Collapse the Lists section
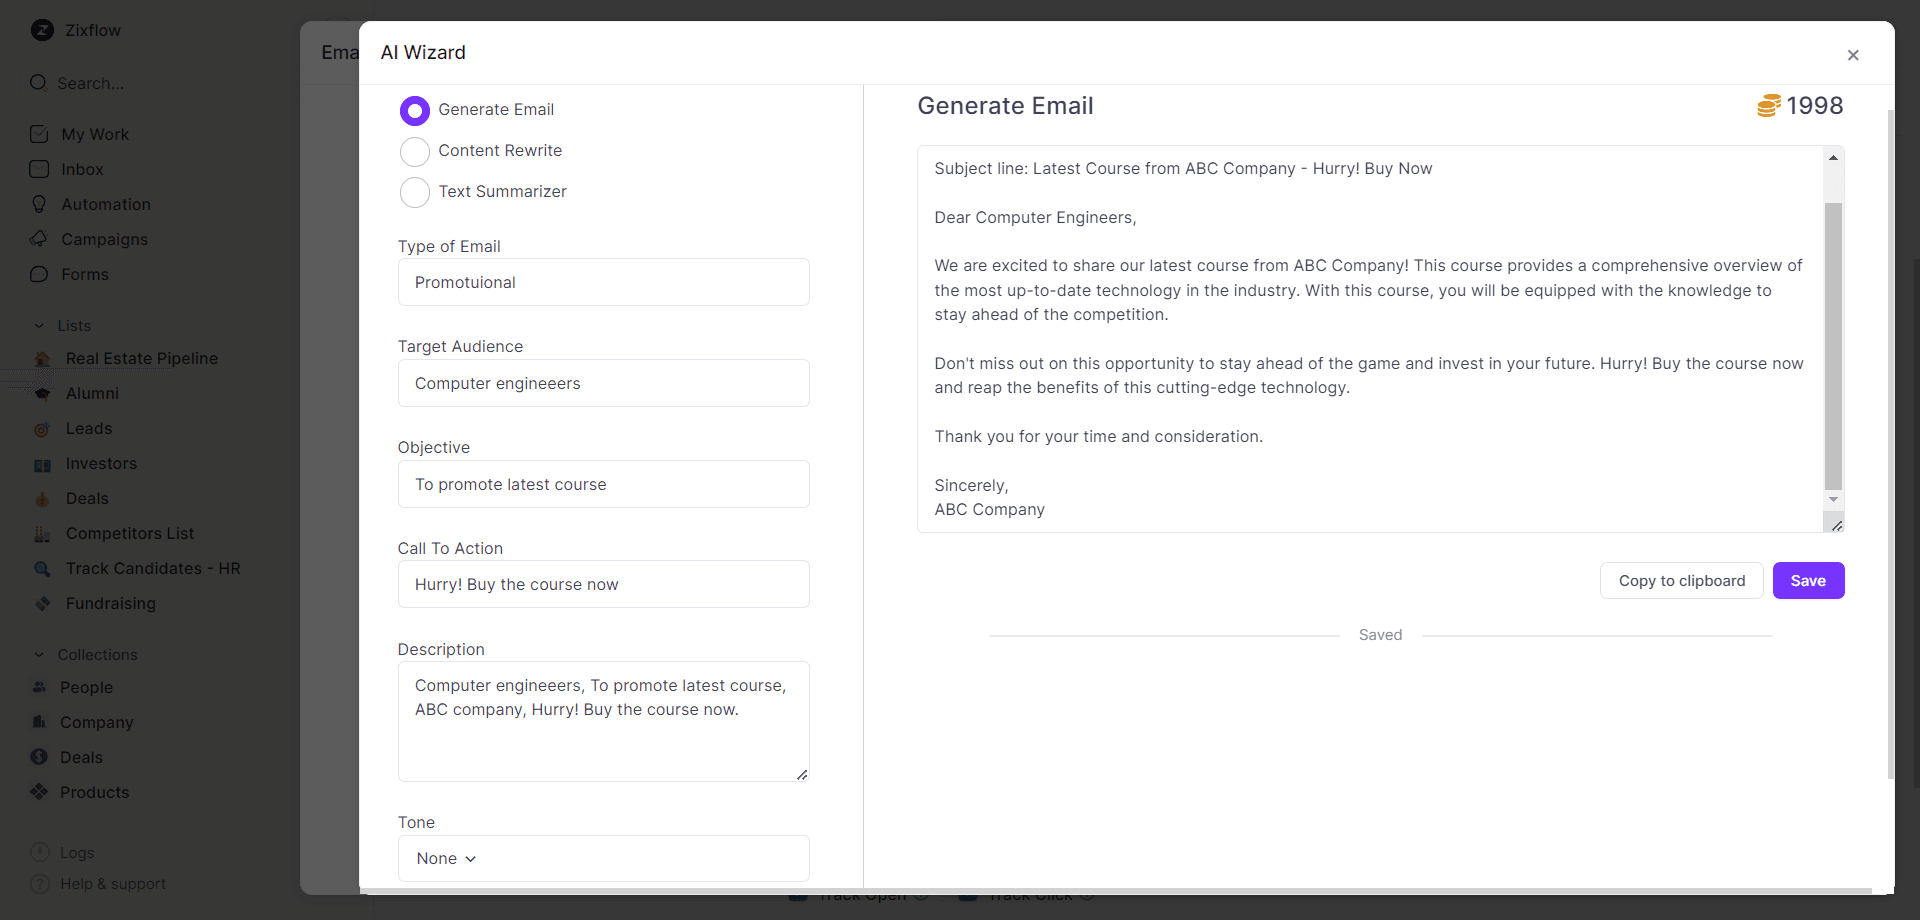The width and height of the screenshot is (1920, 920). point(38,325)
